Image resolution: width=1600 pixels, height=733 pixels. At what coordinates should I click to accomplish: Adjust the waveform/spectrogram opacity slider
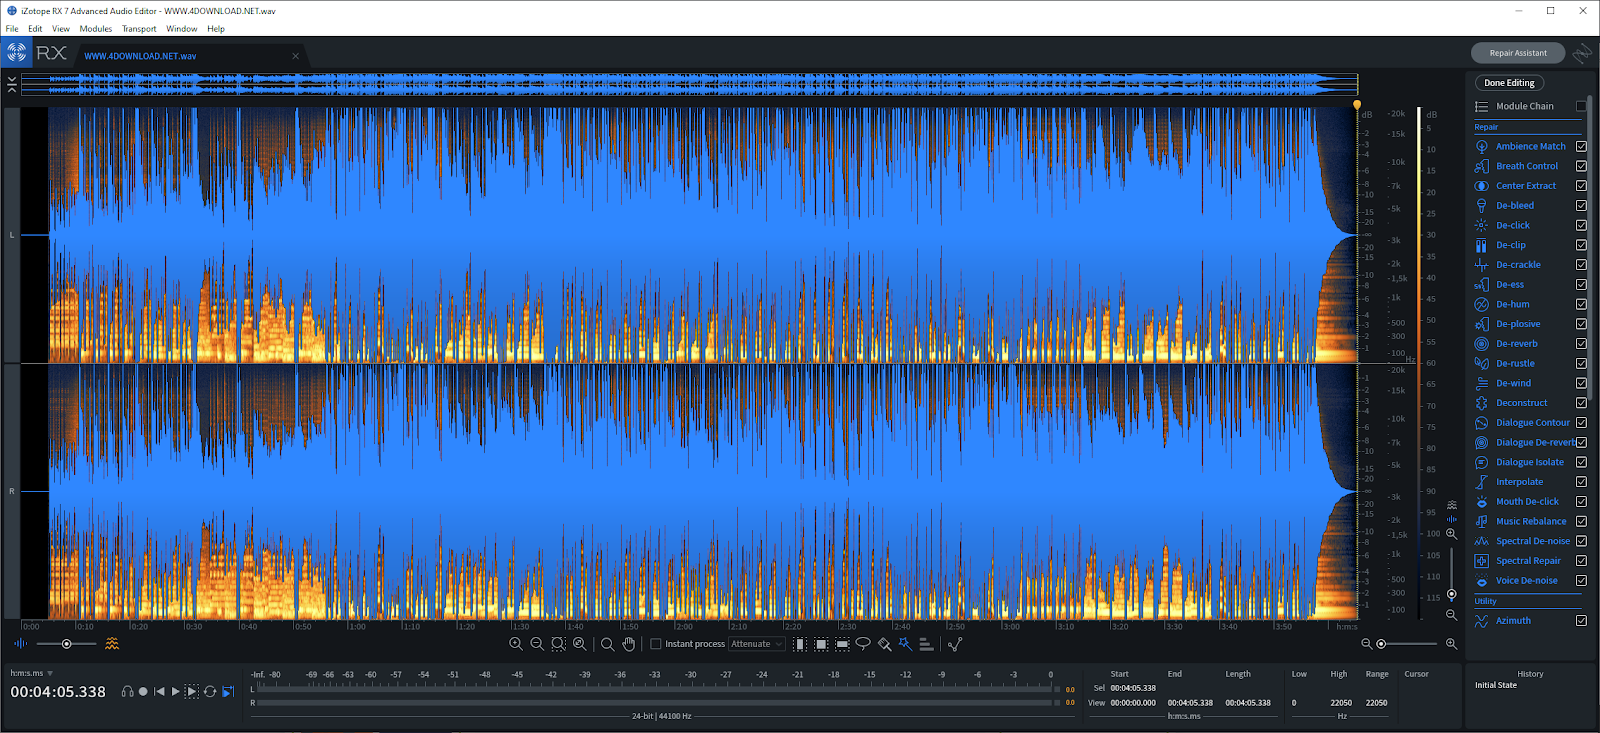pos(66,644)
